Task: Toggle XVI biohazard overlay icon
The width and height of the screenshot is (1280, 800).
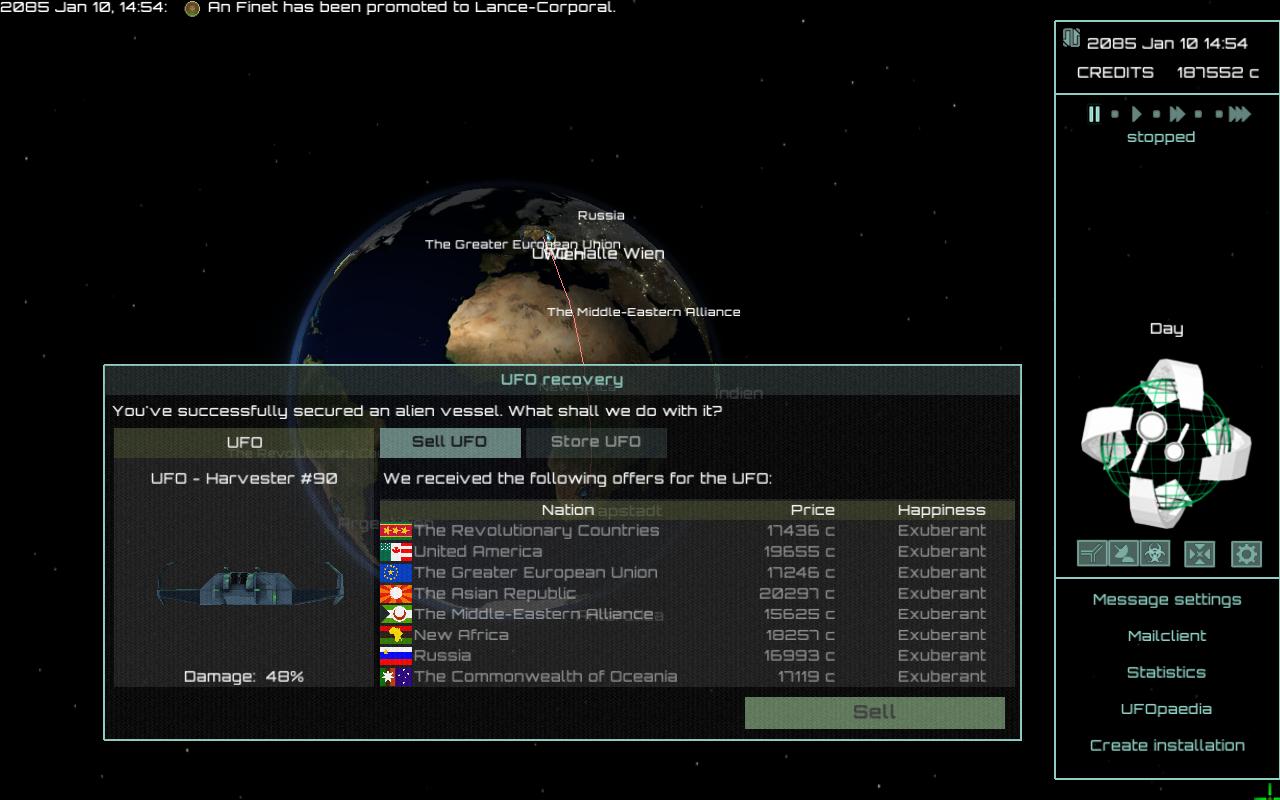Action: (1155, 553)
